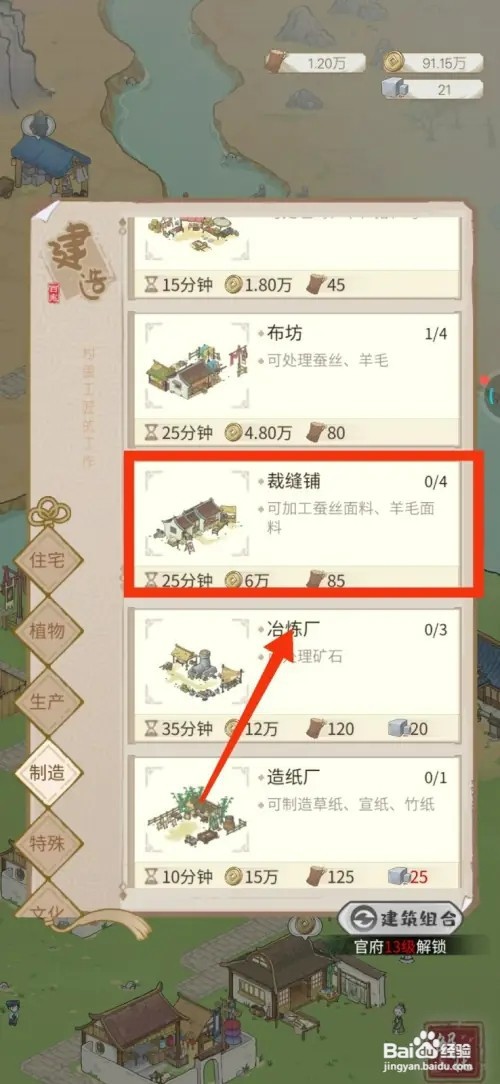
Task: Open the 生产 category tab
Action: (48, 702)
